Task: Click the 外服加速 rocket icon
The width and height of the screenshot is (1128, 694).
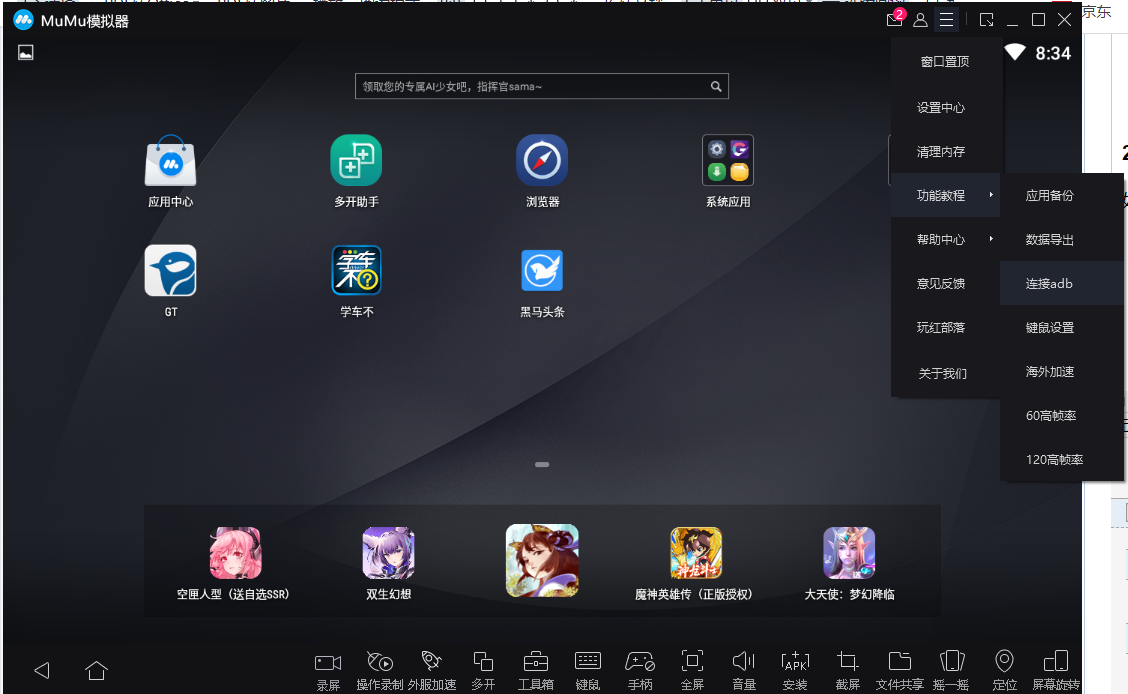Action: point(432,671)
